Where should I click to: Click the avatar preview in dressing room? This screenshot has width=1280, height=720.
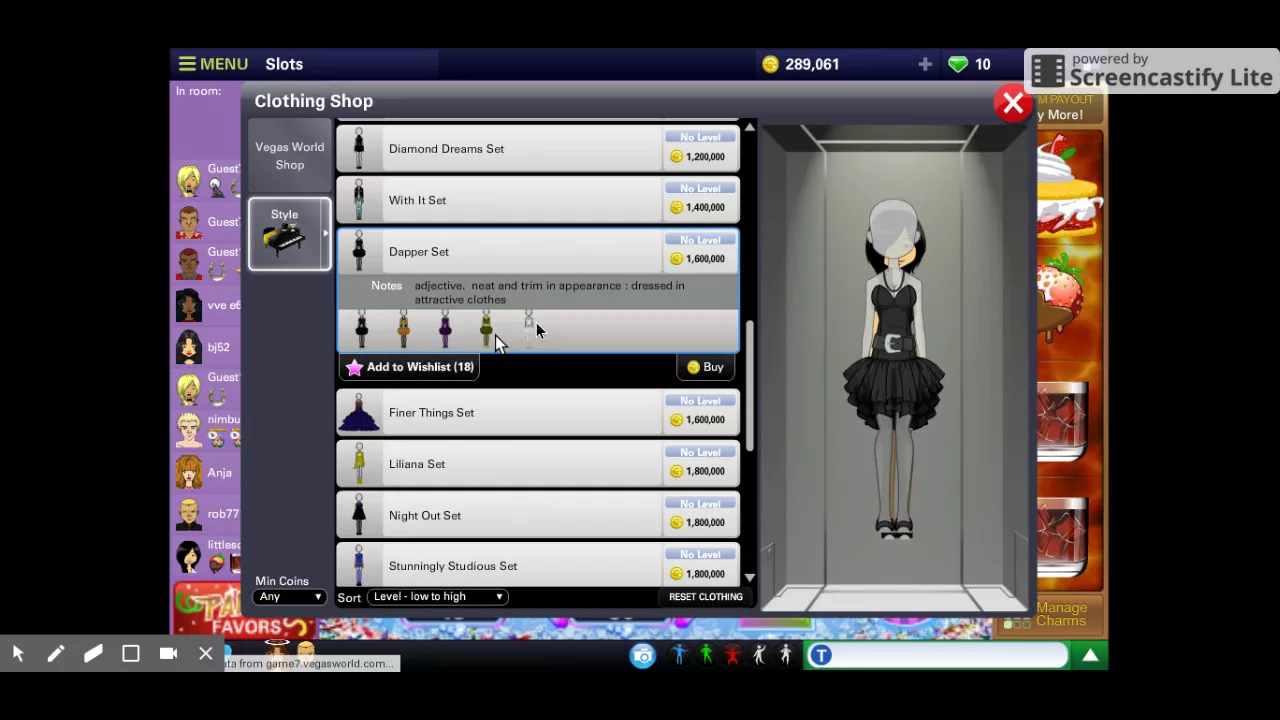coord(893,370)
